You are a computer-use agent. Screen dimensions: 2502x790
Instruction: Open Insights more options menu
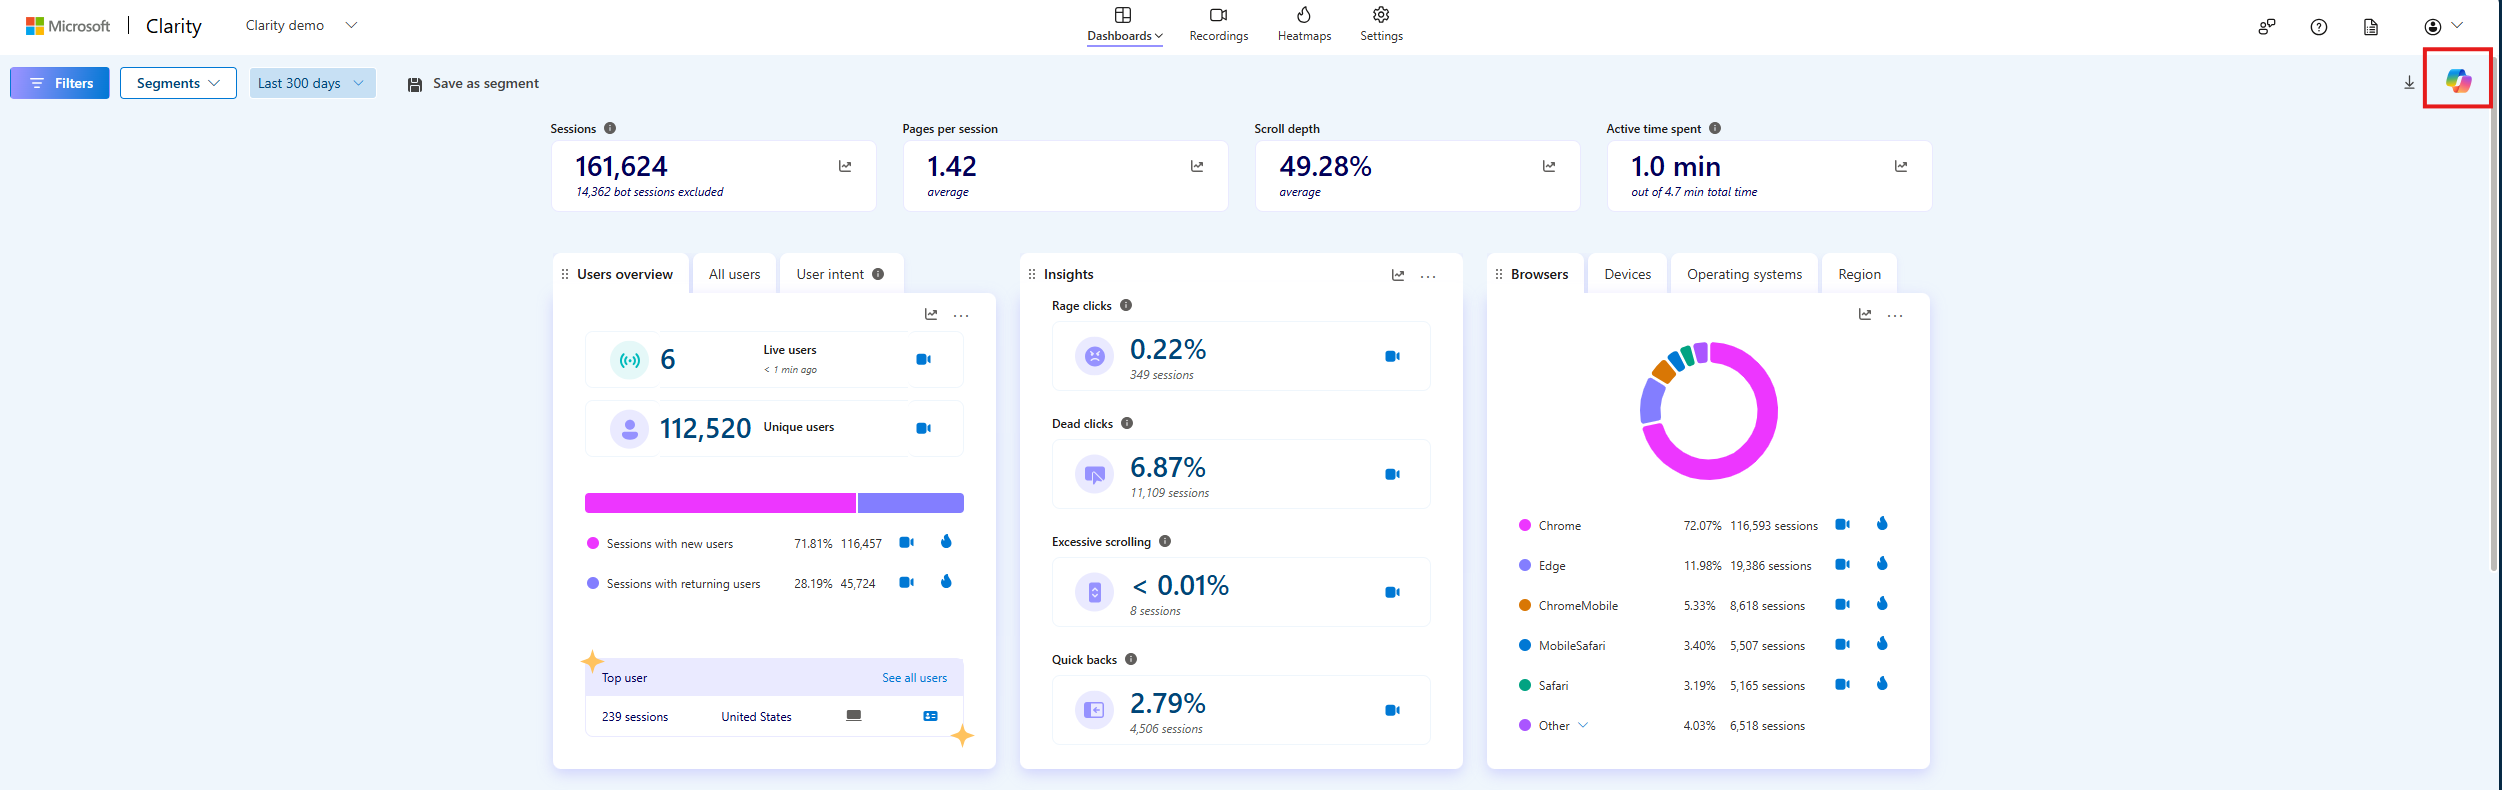pyautogui.click(x=1428, y=276)
